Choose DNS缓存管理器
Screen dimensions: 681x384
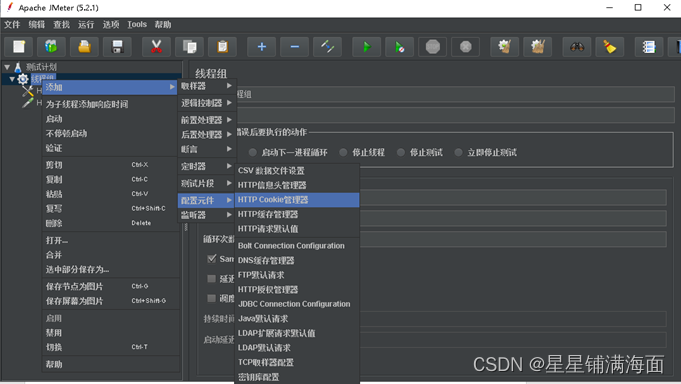click(297, 261)
